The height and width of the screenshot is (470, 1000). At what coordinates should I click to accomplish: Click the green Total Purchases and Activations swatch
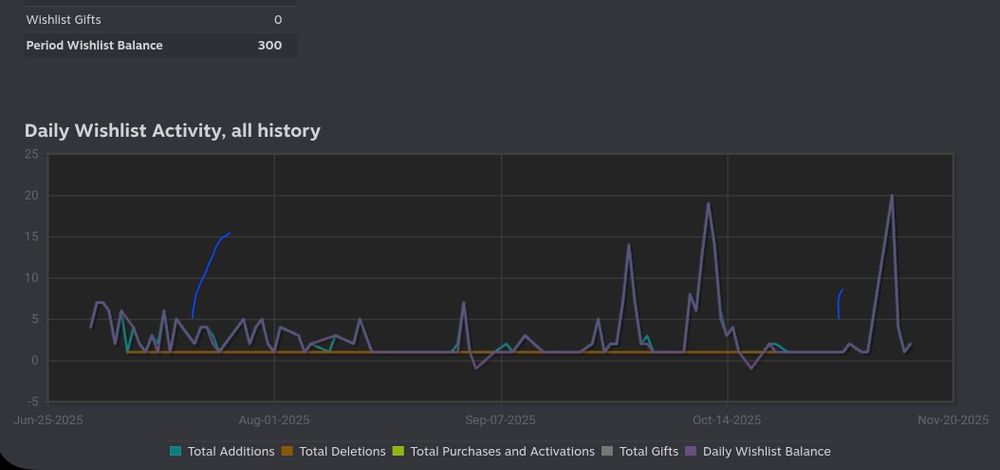(398, 452)
